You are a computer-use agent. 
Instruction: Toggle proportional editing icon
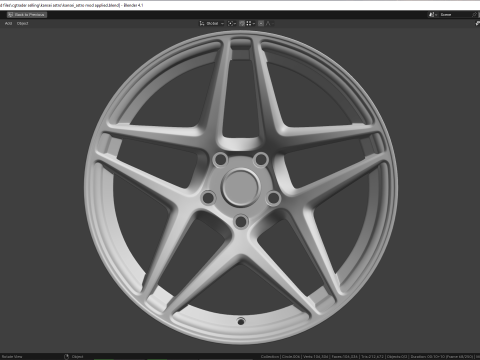pyautogui.click(x=261, y=23)
